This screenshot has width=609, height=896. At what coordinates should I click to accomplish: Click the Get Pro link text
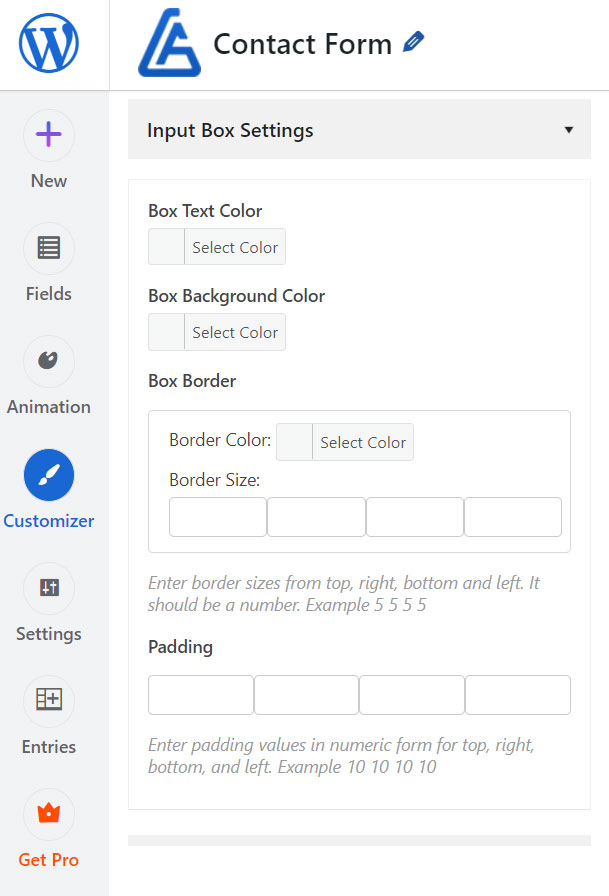[x=49, y=860]
